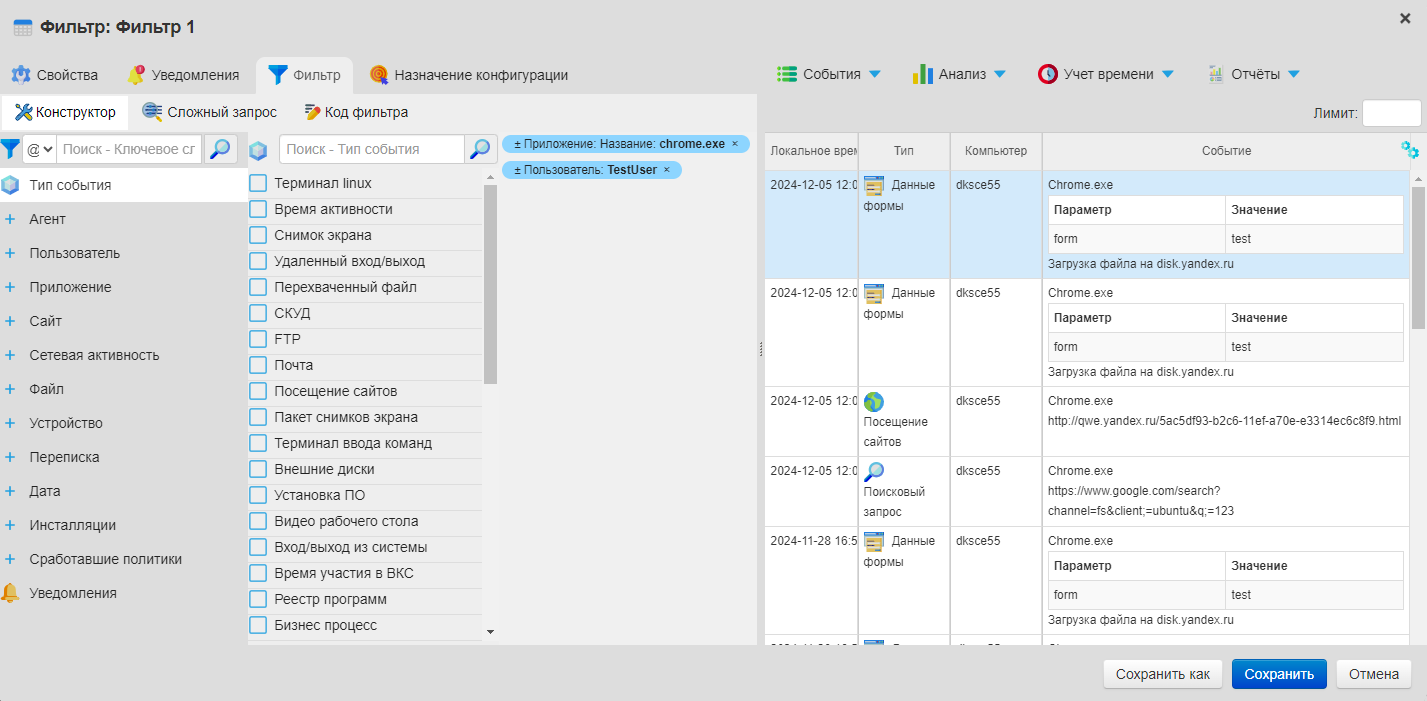
Task: Click the table settings gears icon
Action: pos(1410,150)
